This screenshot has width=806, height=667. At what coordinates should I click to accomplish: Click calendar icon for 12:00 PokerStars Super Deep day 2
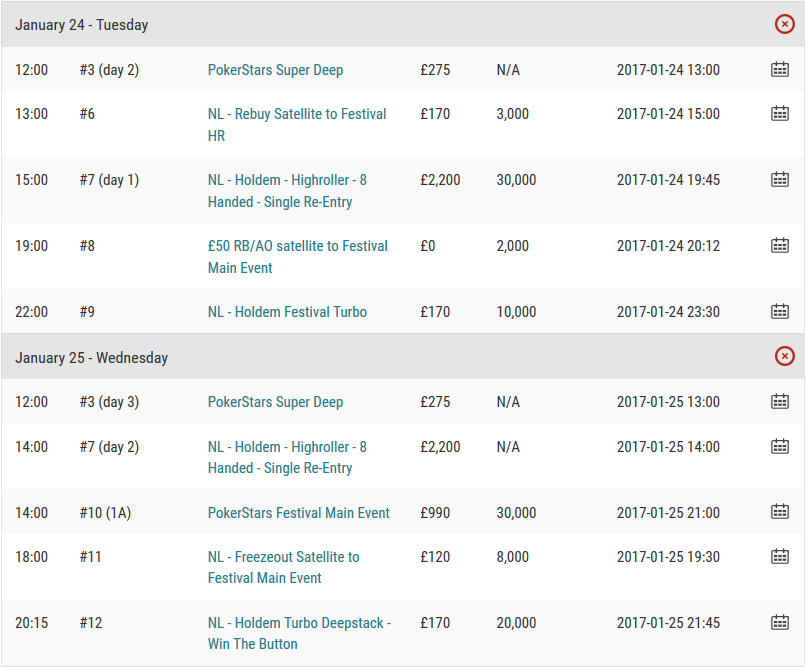[x=780, y=69]
